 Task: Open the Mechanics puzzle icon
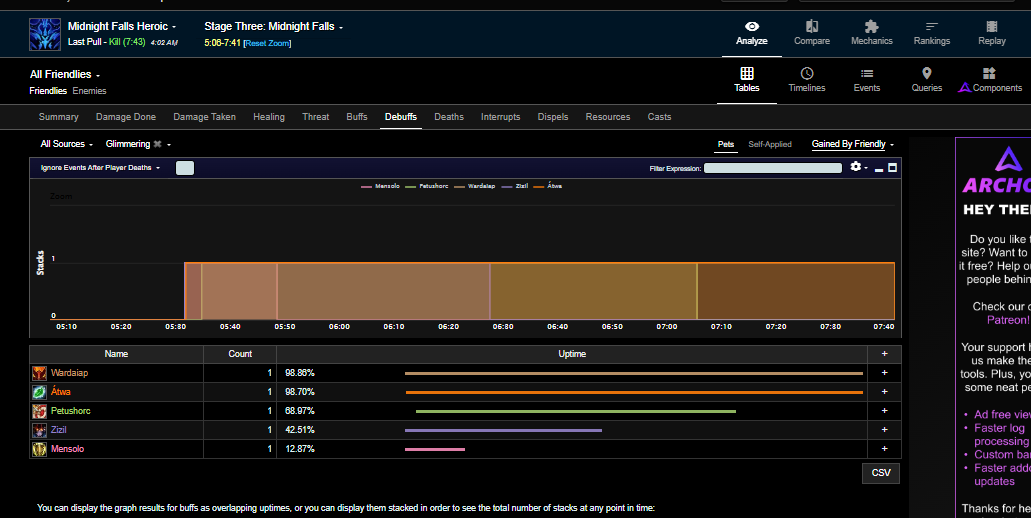[x=871, y=27]
